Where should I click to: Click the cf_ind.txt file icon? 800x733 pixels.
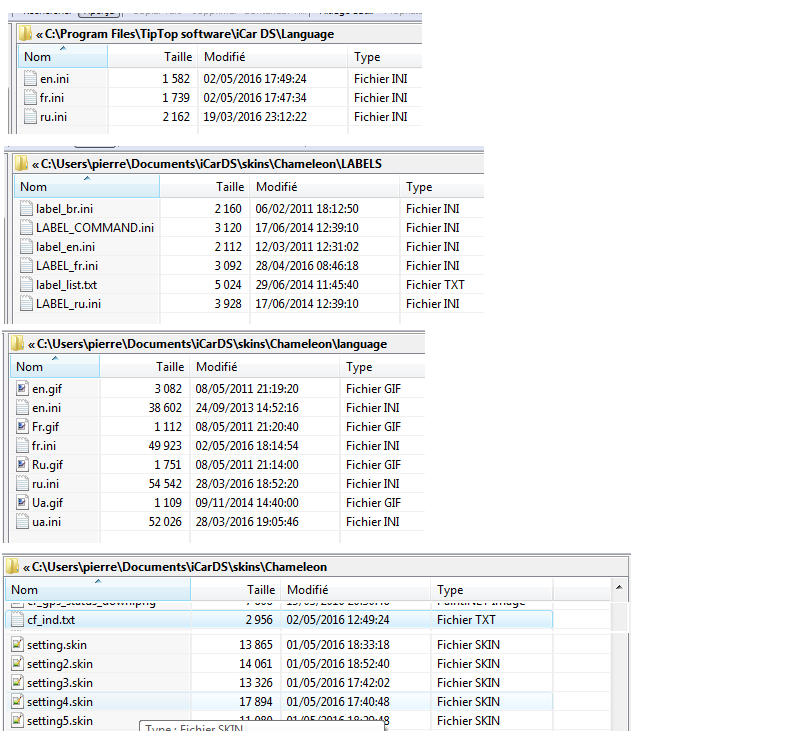17,620
